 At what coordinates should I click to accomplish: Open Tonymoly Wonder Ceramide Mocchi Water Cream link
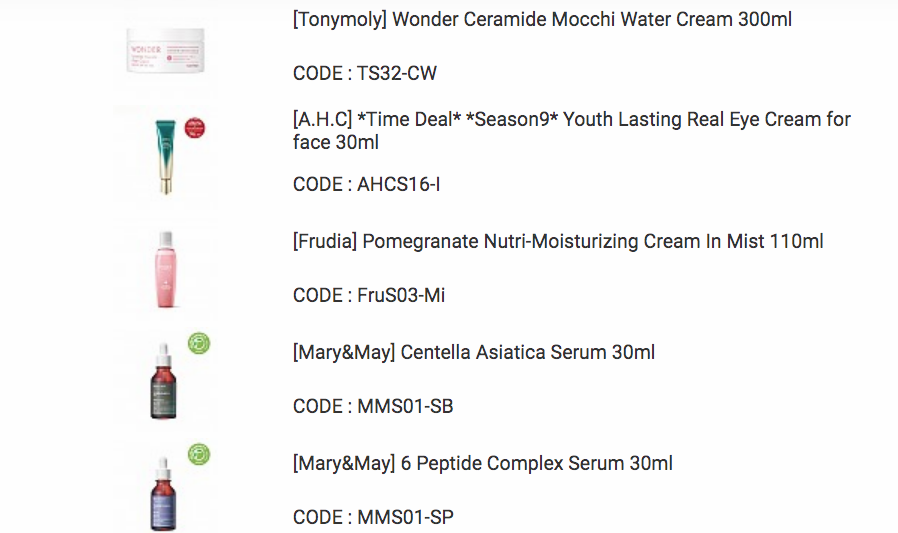542,19
